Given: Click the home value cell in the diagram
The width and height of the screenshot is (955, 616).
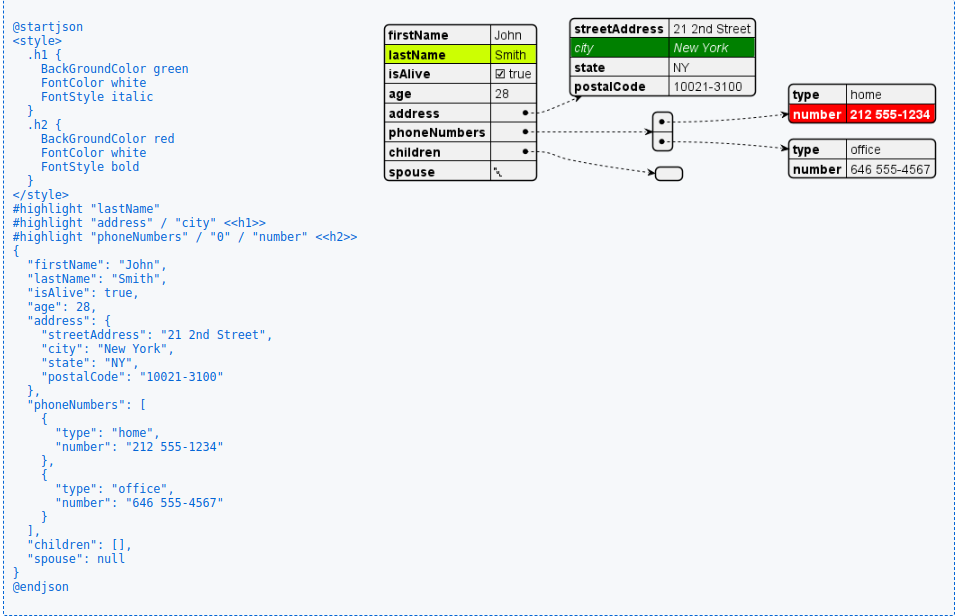Looking at the screenshot, I should 890,95.
